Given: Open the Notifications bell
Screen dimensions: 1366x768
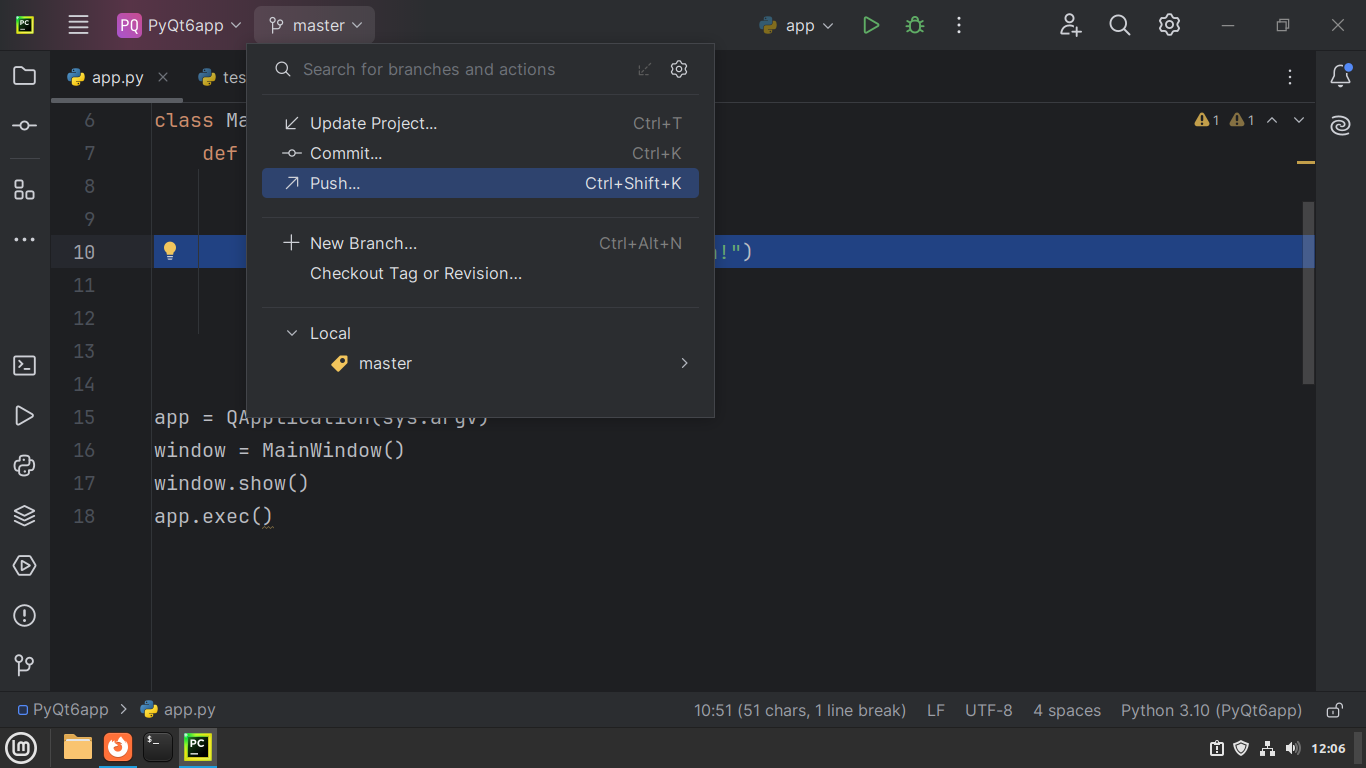Looking at the screenshot, I should (1341, 76).
